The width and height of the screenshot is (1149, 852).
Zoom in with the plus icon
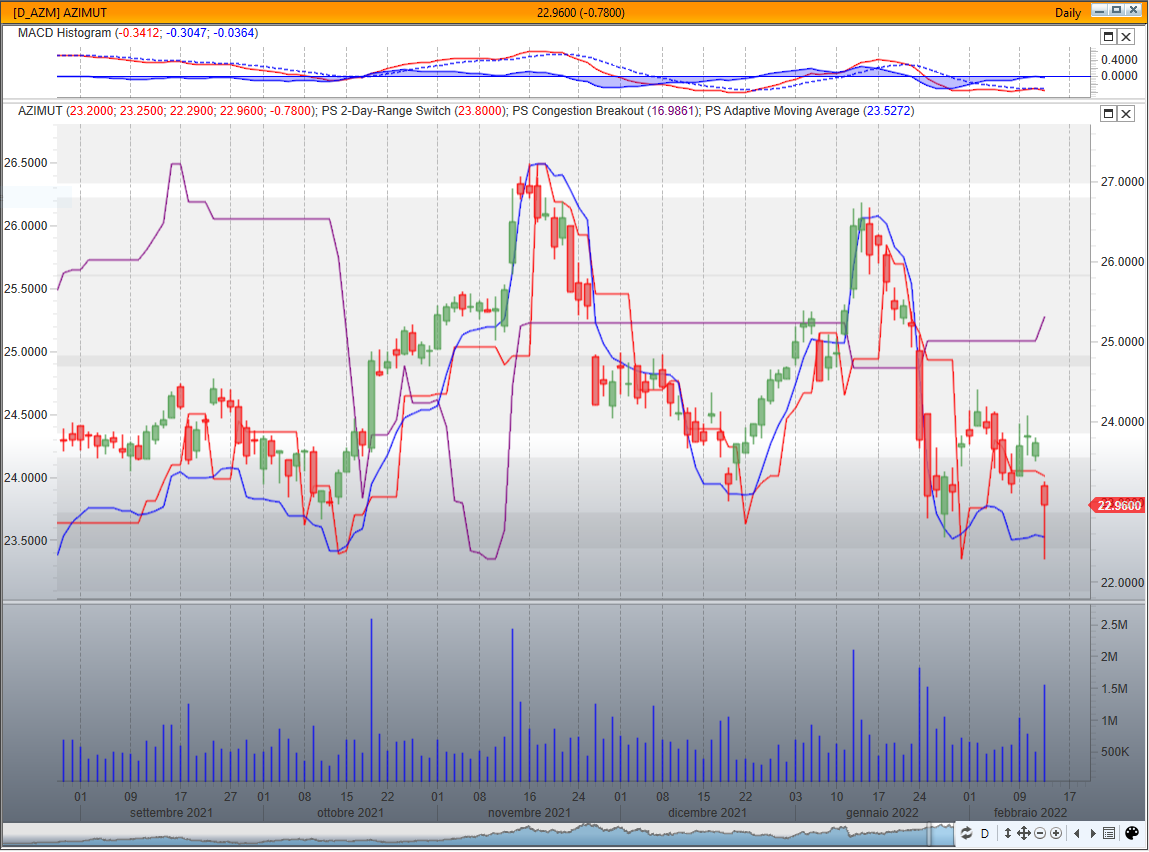click(x=1056, y=833)
